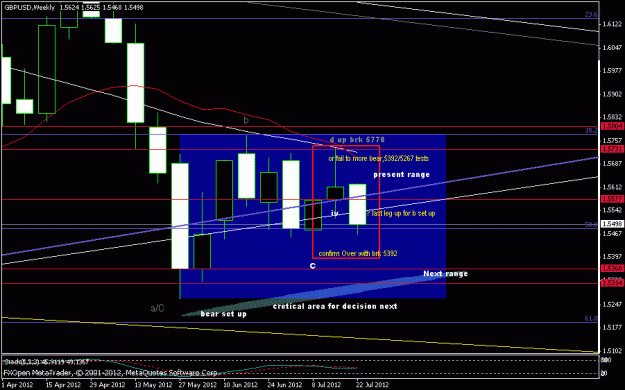The image size is (625, 390).
Task: Select 'cretical area for decision next' text
Action: [x=335, y=306]
